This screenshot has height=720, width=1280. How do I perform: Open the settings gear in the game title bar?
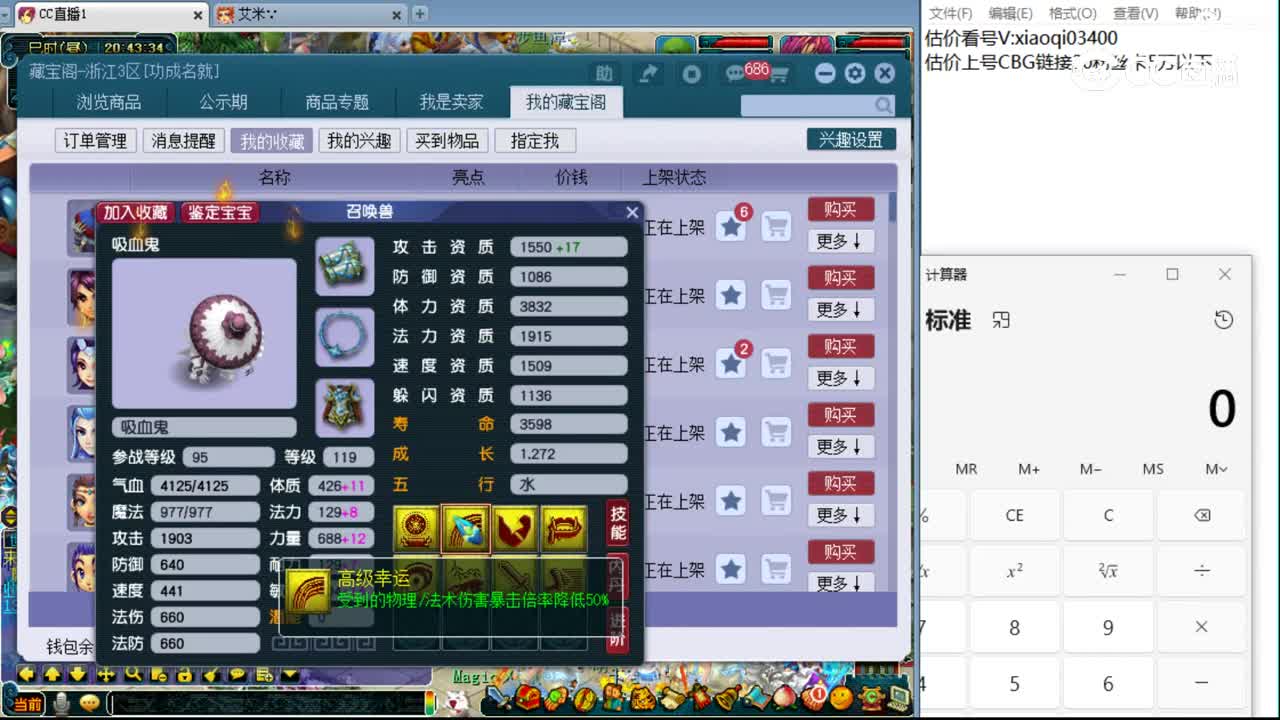855,73
